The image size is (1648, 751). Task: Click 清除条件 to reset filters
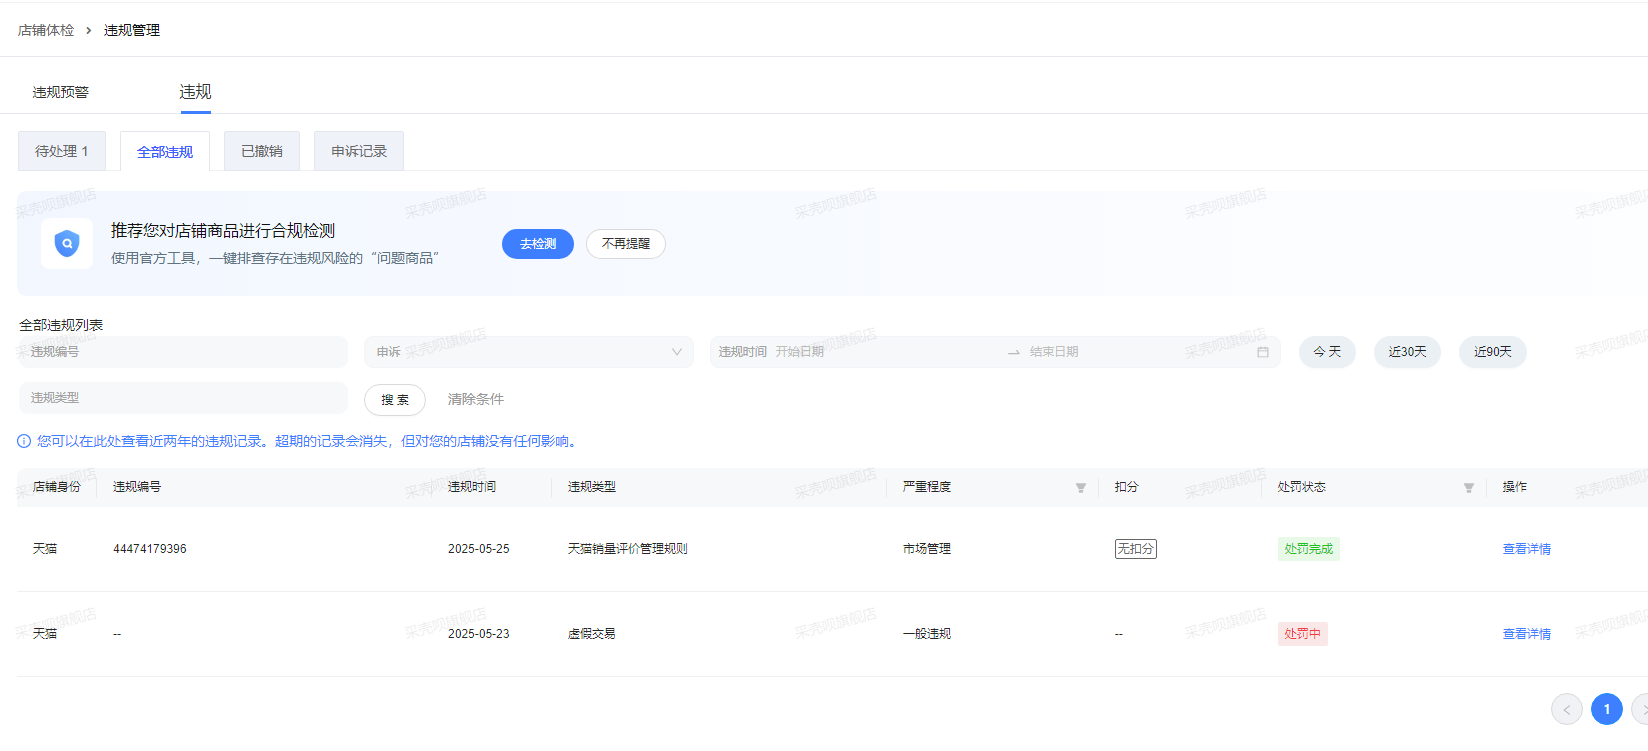pos(476,399)
